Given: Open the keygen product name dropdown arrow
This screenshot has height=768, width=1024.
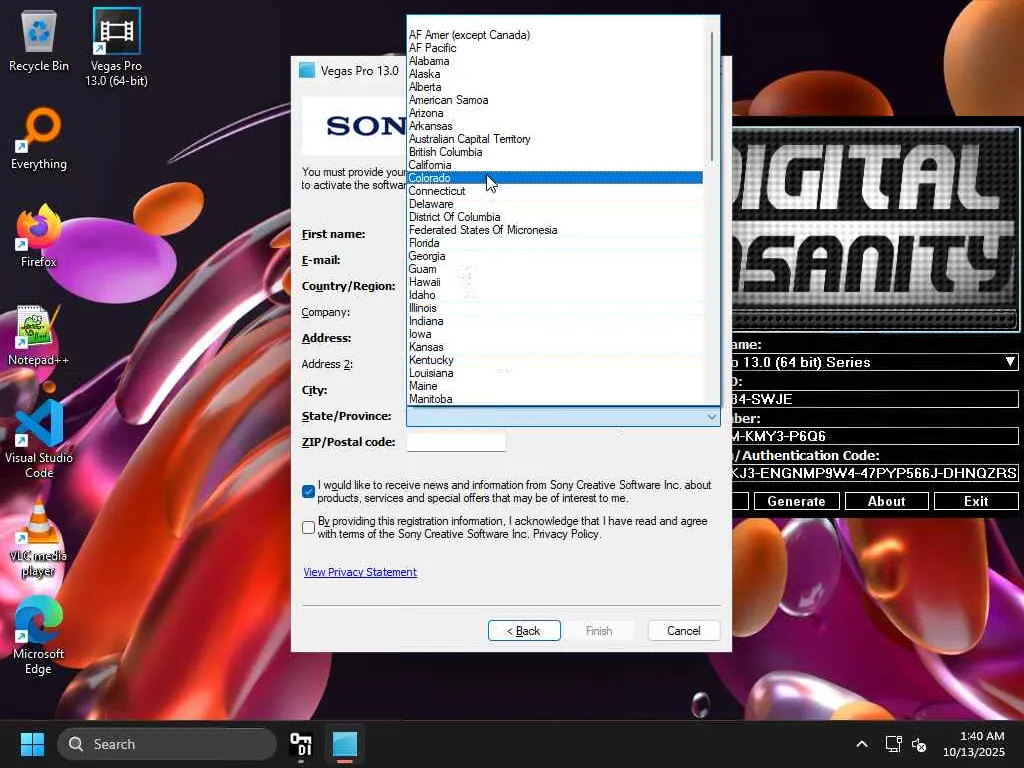Looking at the screenshot, I should tap(1010, 362).
